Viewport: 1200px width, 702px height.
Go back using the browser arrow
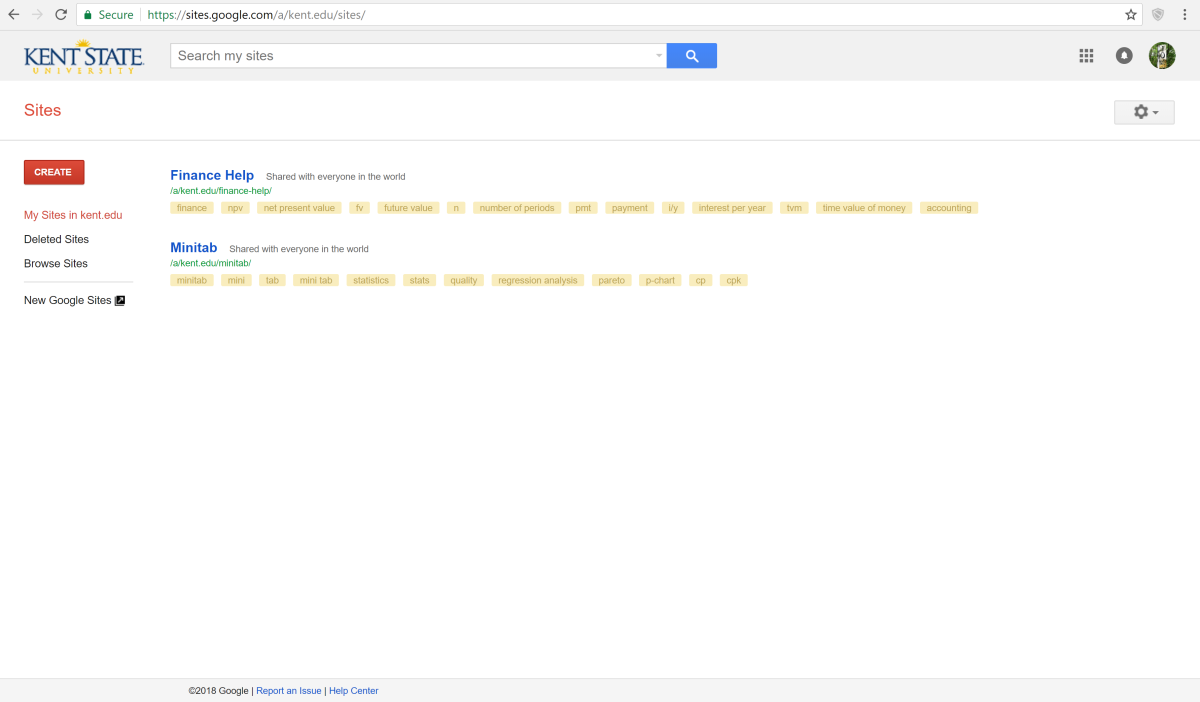pyautogui.click(x=14, y=15)
